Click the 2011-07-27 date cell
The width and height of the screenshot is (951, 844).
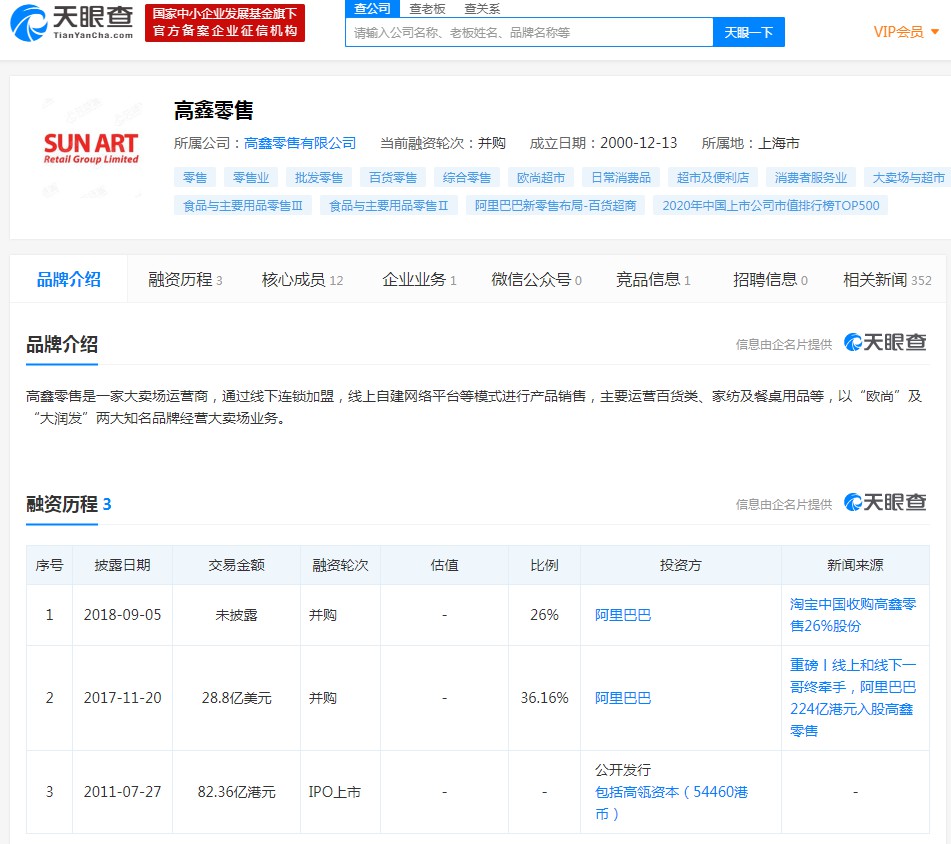click(x=123, y=792)
